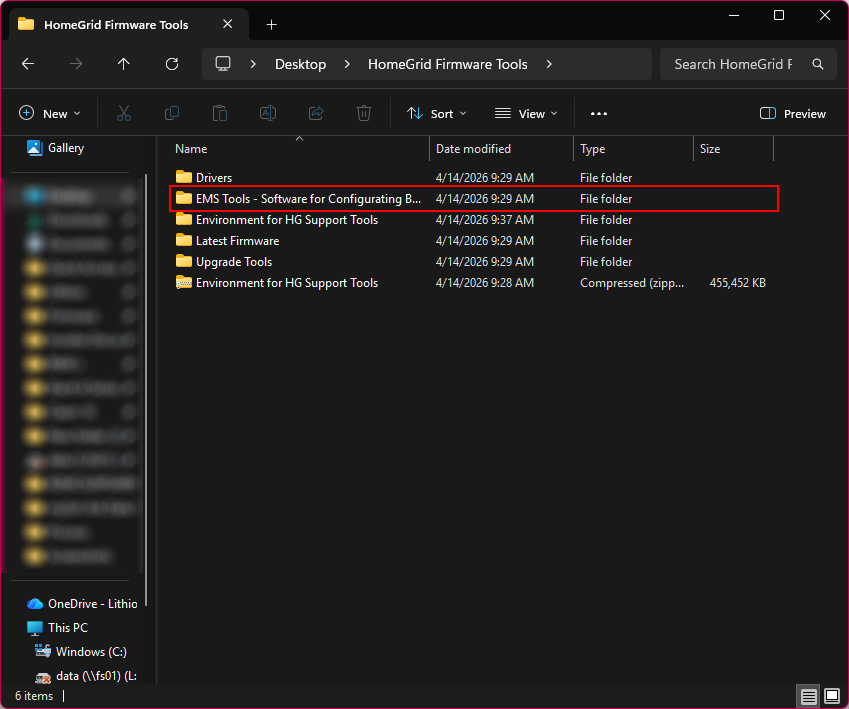This screenshot has height=709, width=849.
Task: Click the Drivers row File folder type cell
Action: [x=606, y=178]
